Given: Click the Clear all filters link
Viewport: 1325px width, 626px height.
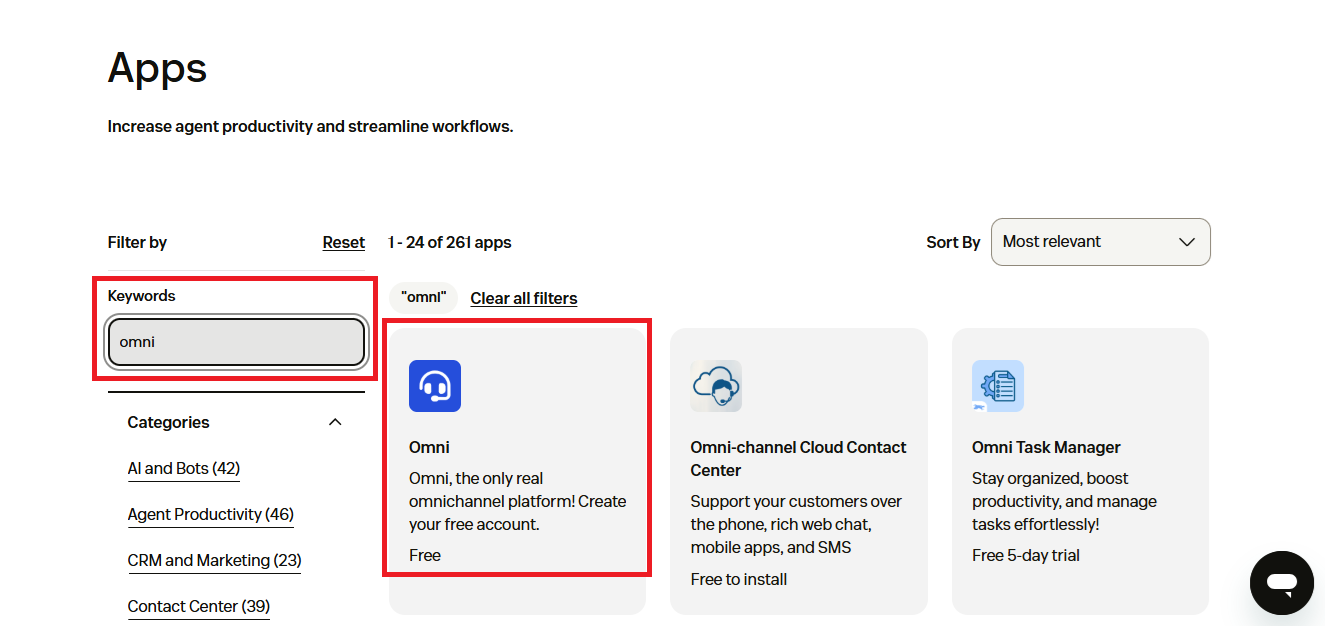Looking at the screenshot, I should [524, 298].
